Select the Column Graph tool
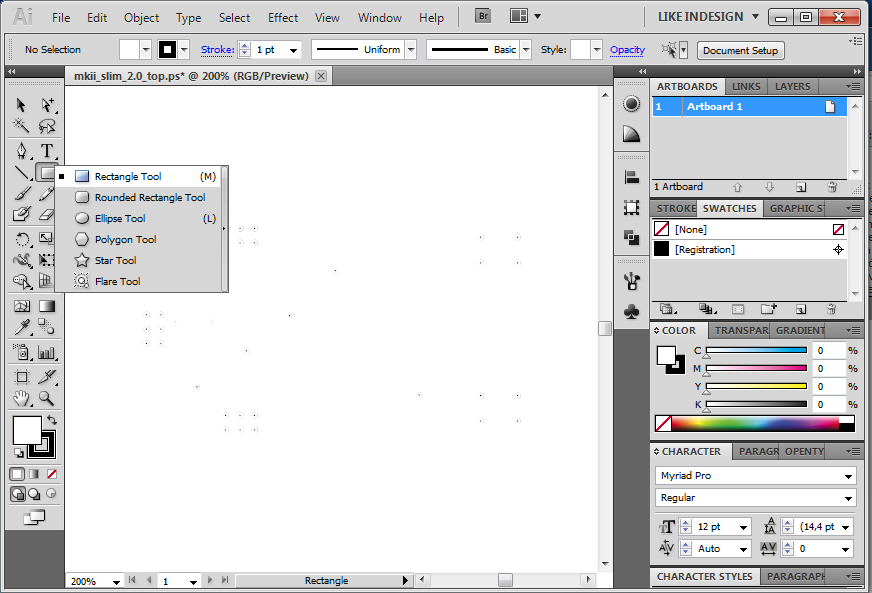The width and height of the screenshot is (872, 593). (x=47, y=352)
